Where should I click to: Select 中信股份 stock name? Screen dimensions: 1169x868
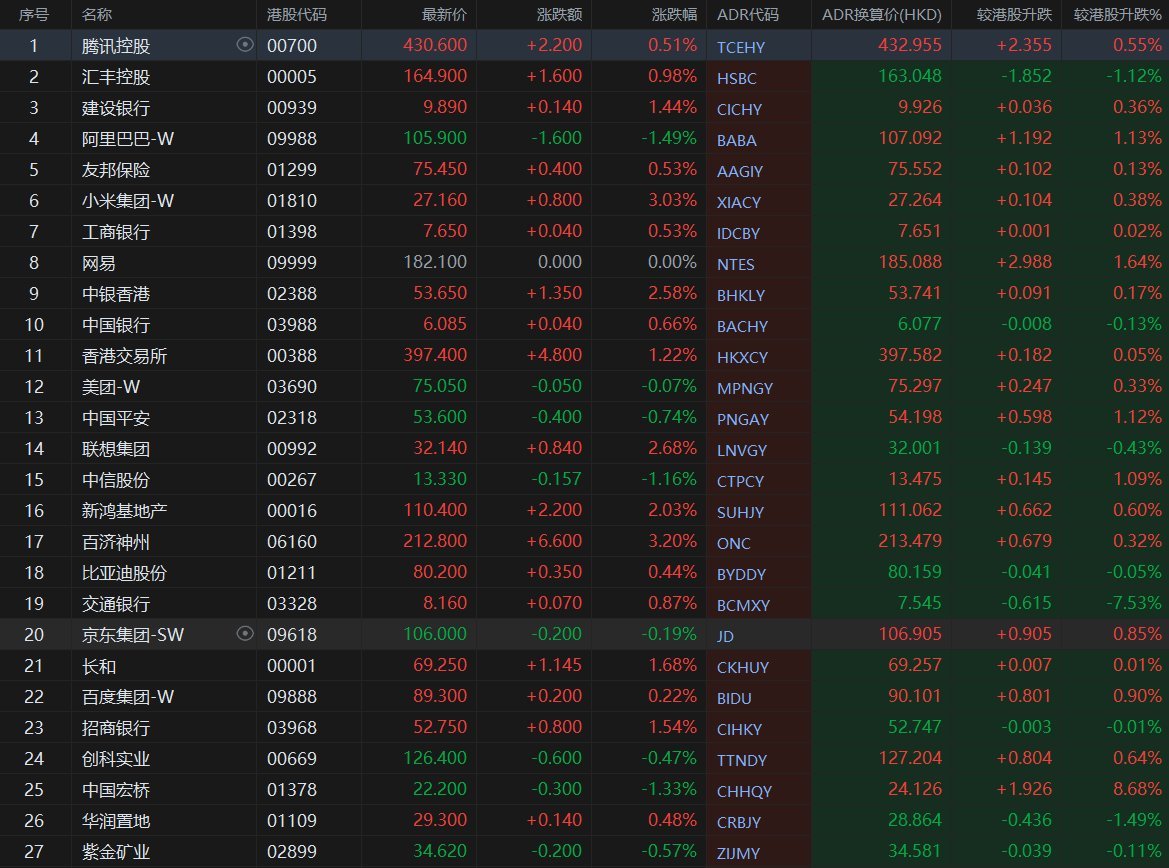click(x=116, y=479)
